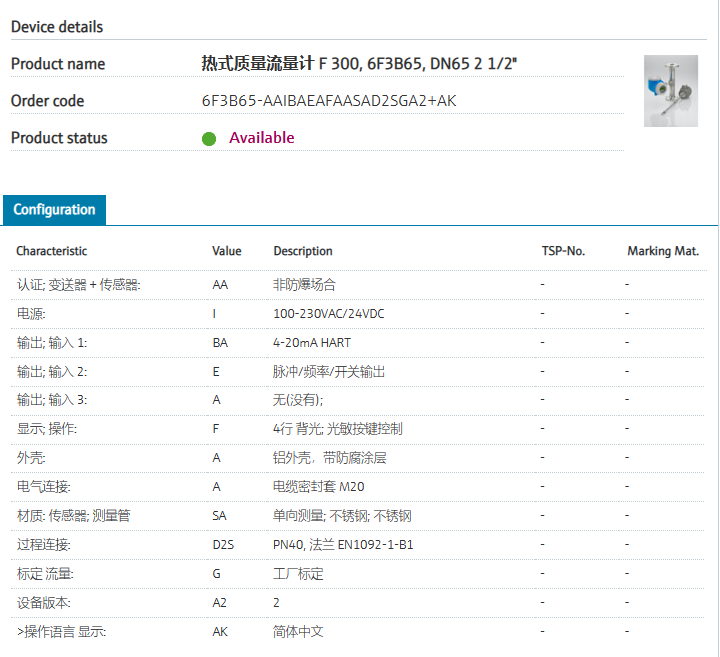Image resolution: width=720 pixels, height=657 pixels.
Task: Select the order code 6F3B65-AAIBAEAFAASAD2SGA2+AK text
Action: (x=329, y=101)
